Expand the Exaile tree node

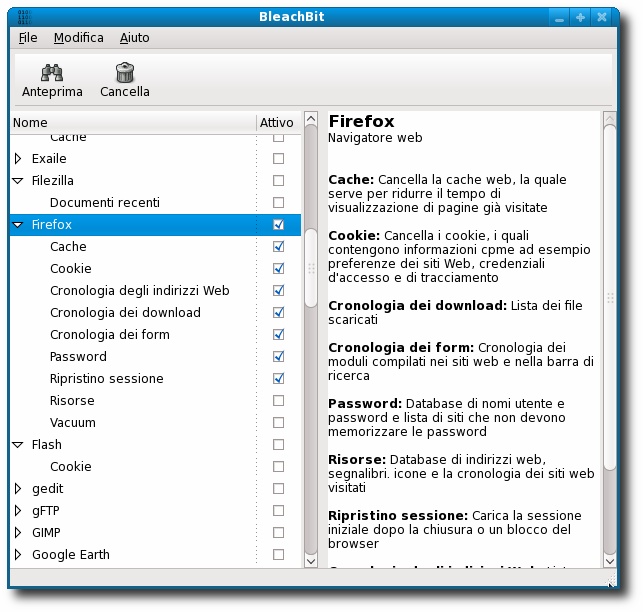click(x=18, y=158)
